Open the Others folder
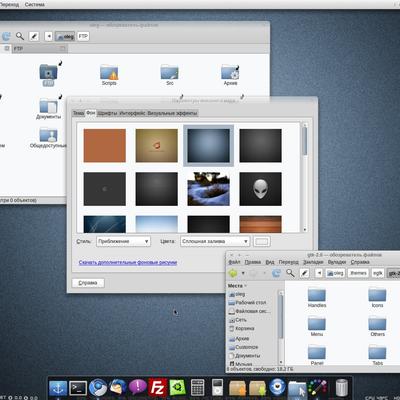The height and width of the screenshot is (400, 400). [377, 327]
